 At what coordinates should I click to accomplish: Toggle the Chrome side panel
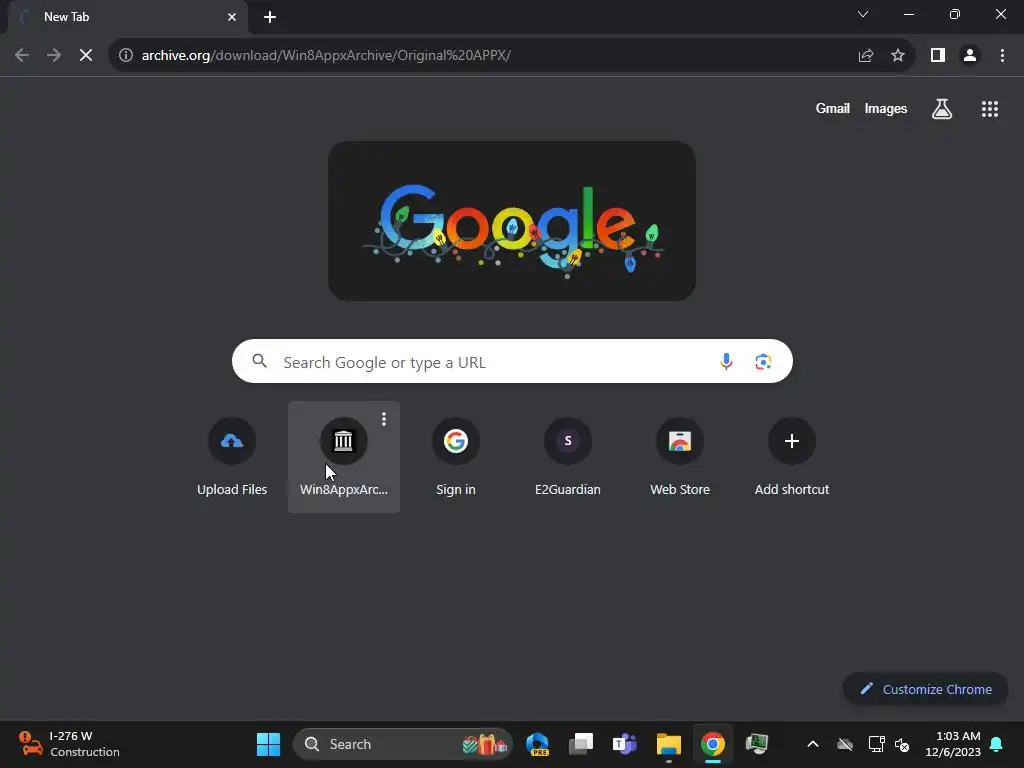938,55
